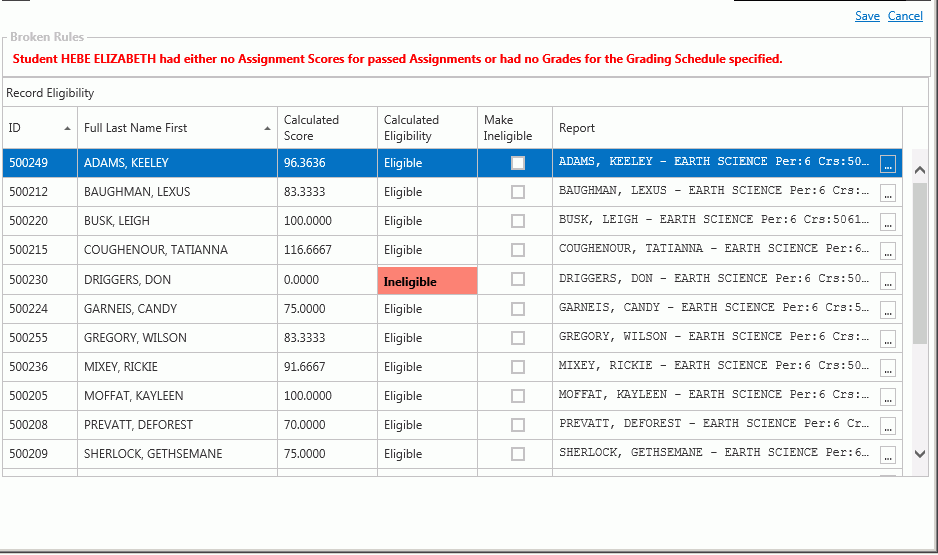This screenshot has height=555, width=938.
Task: Check Make Ineligible for ADAMS, KEELEY
Action: [517, 163]
